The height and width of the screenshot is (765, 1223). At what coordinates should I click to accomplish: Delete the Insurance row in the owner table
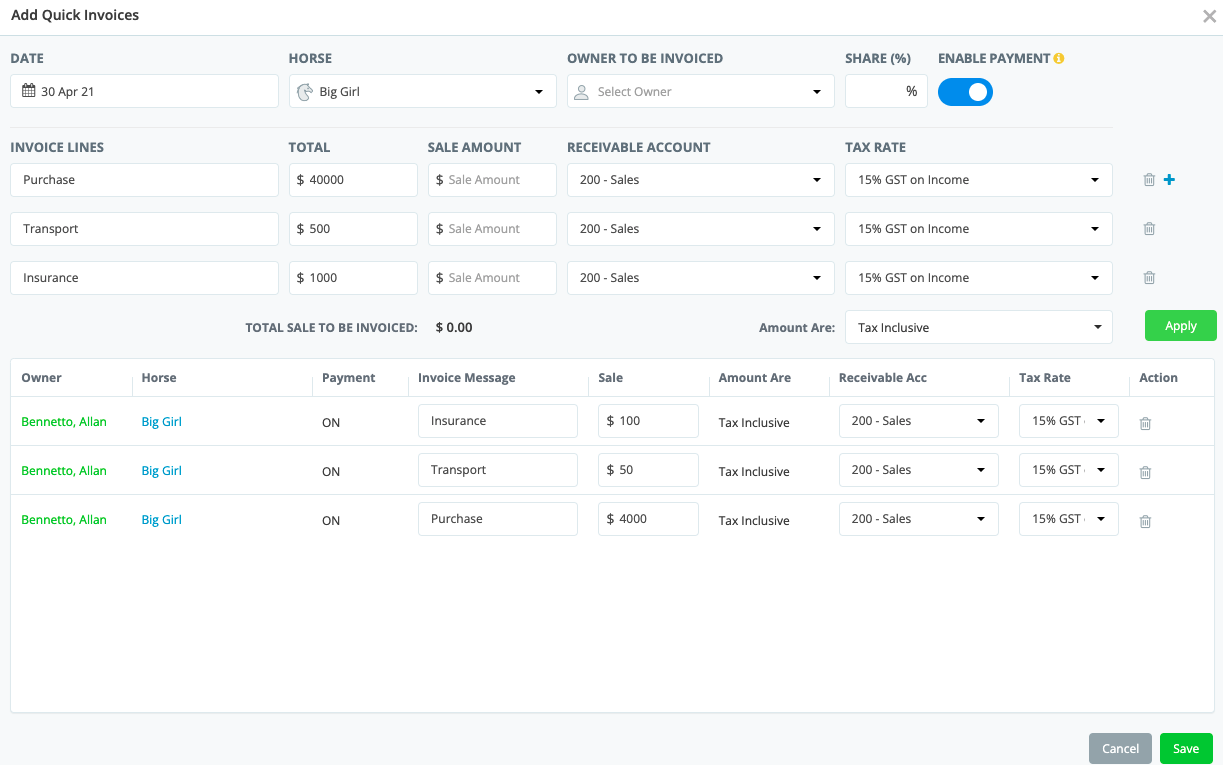coord(1145,423)
